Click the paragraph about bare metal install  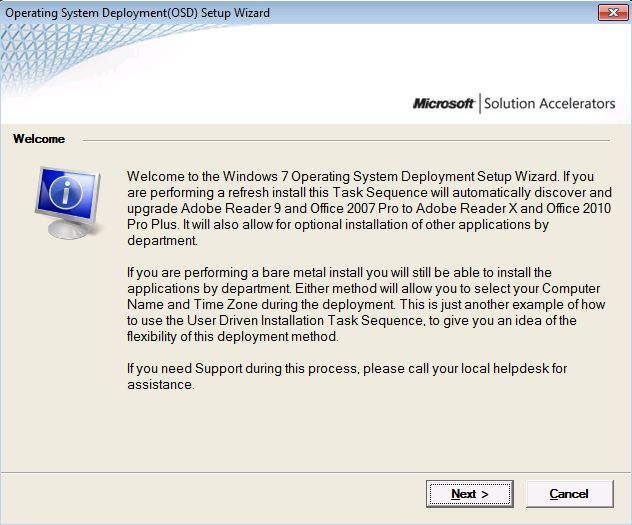[366, 304]
